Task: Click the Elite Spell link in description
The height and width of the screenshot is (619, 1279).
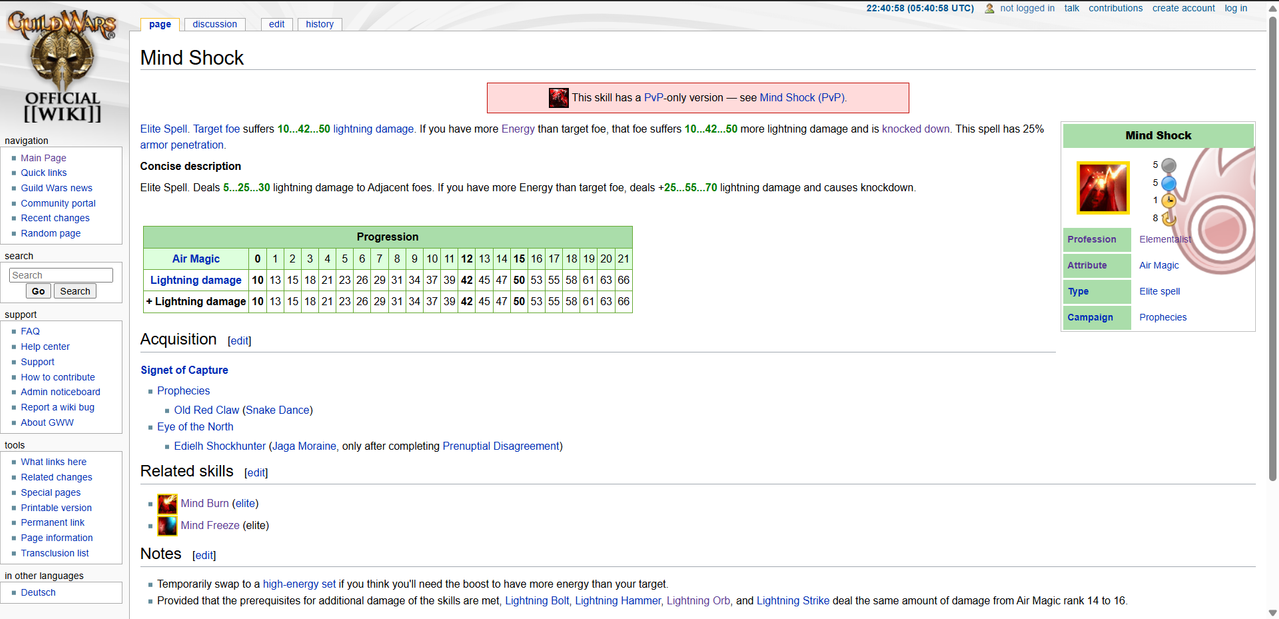Action: point(164,129)
